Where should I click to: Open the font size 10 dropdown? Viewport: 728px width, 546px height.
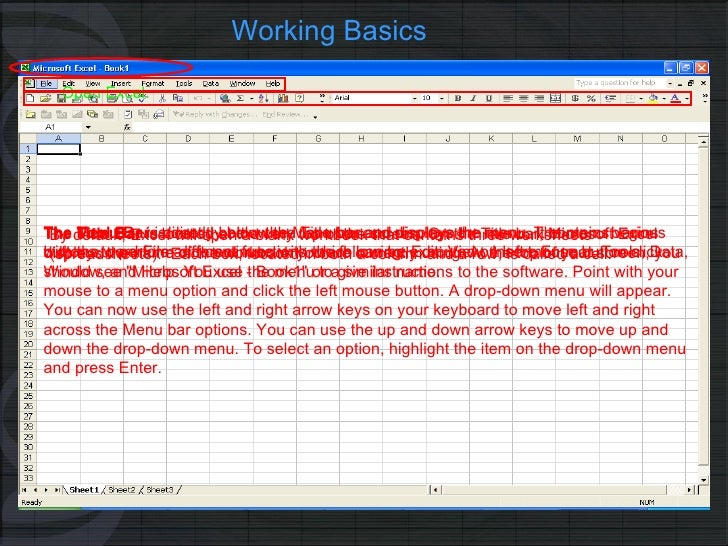point(442,98)
